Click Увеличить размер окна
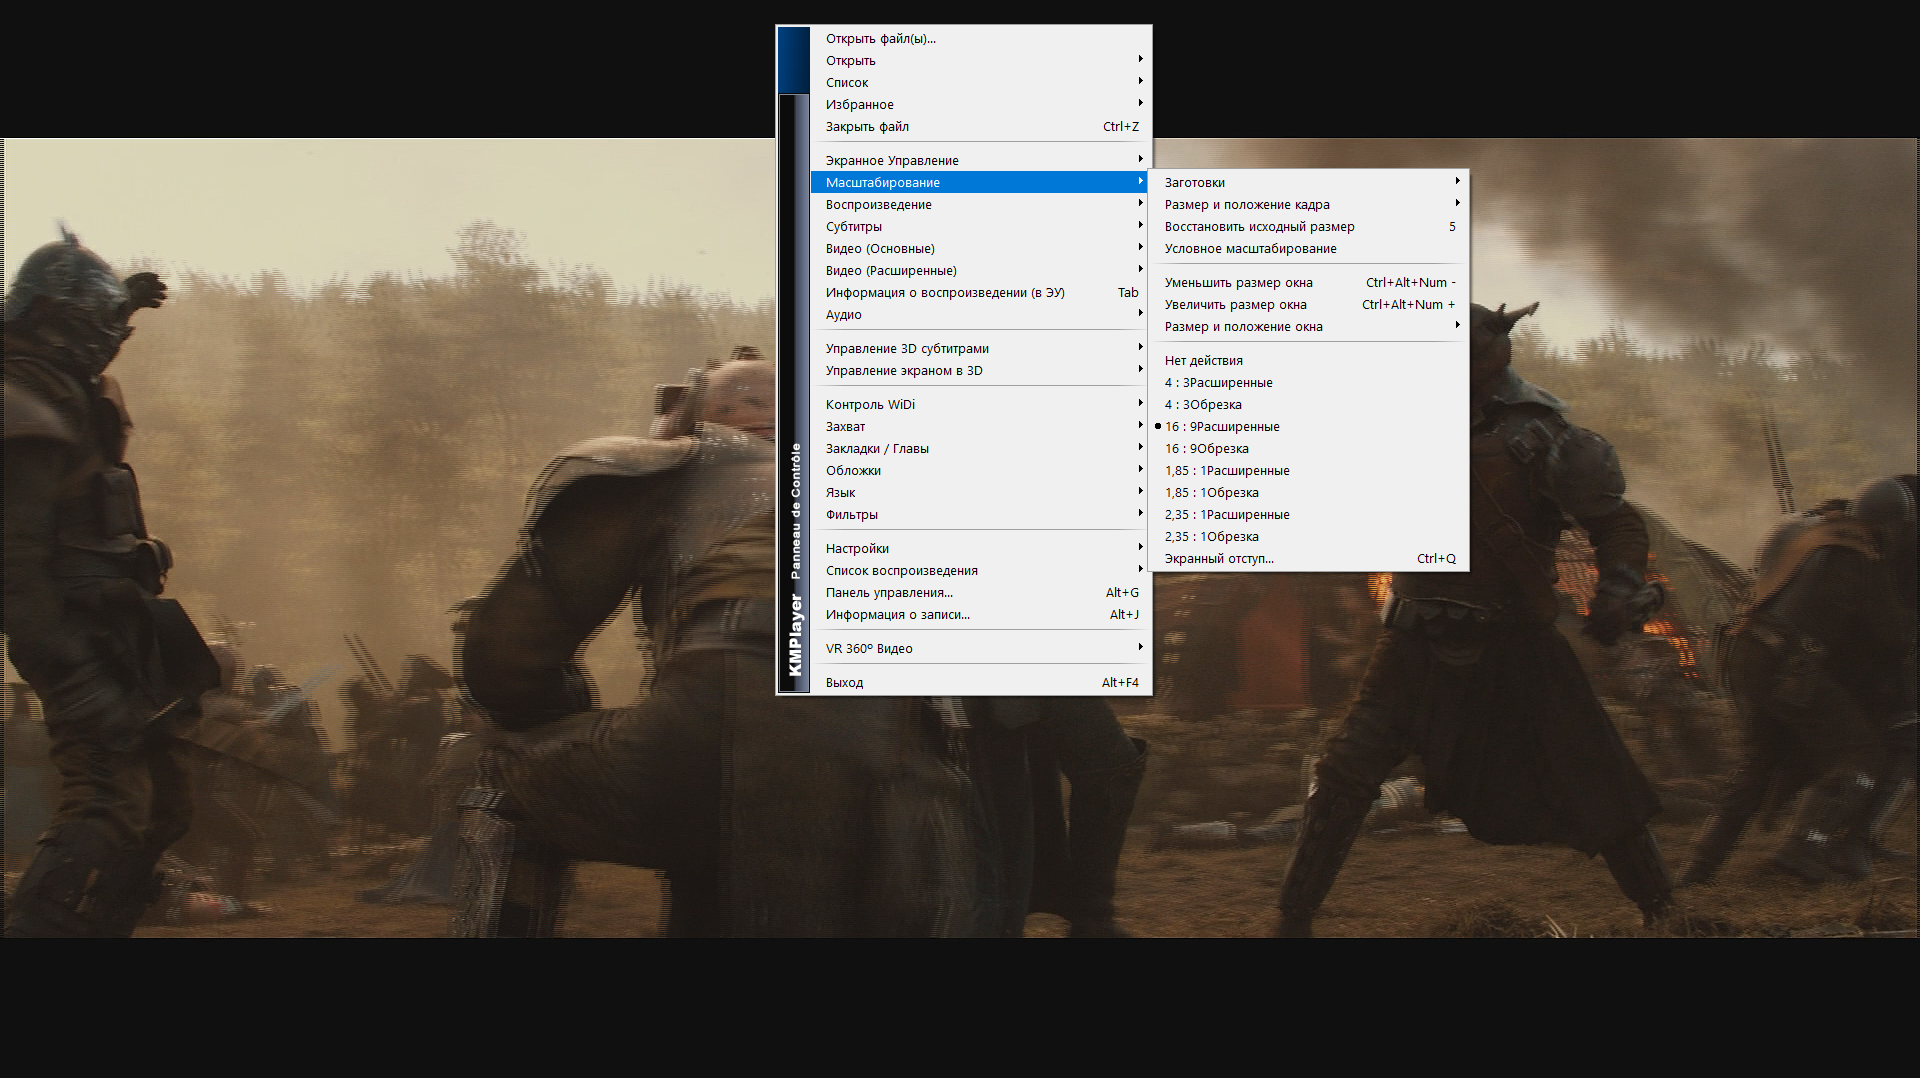1920x1078 pixels. point(1235,305)
